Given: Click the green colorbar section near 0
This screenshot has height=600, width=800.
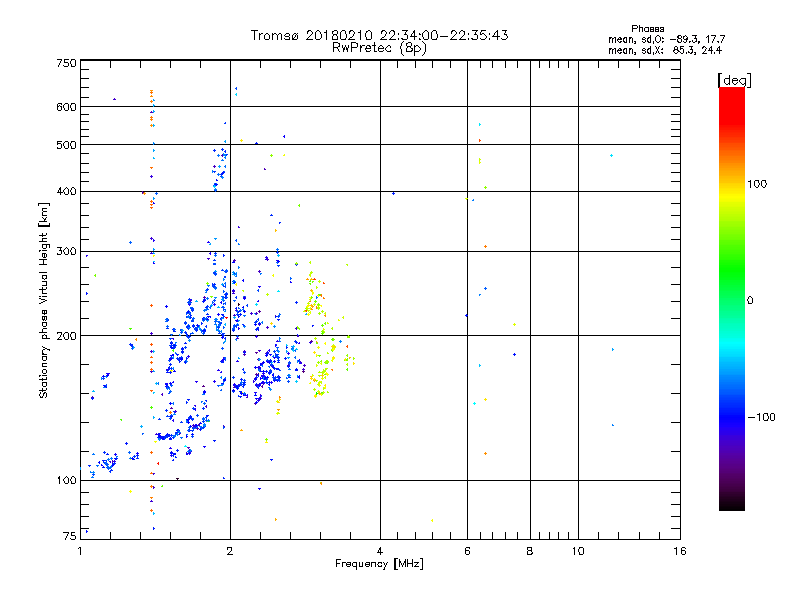Looking at the screenshot, I should click(732, 286).
